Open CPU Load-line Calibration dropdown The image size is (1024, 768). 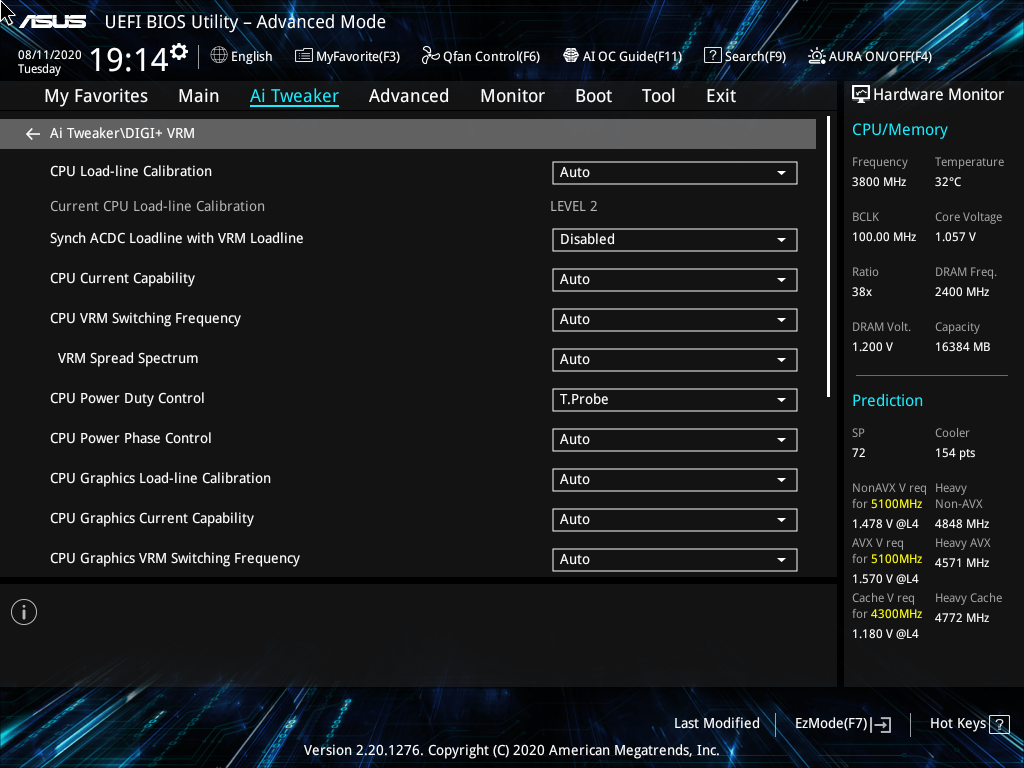(x=675, y=173)
